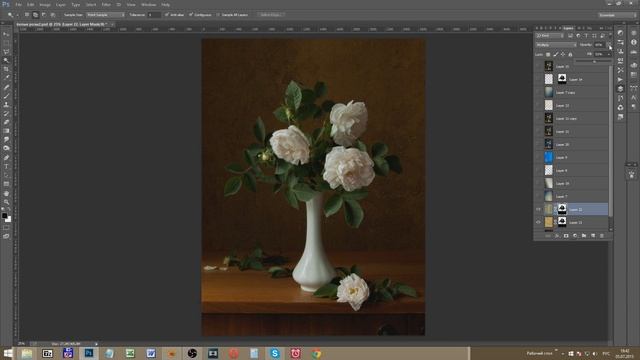
Task: Select the Healing Brush tool
Action: [6, 87]
